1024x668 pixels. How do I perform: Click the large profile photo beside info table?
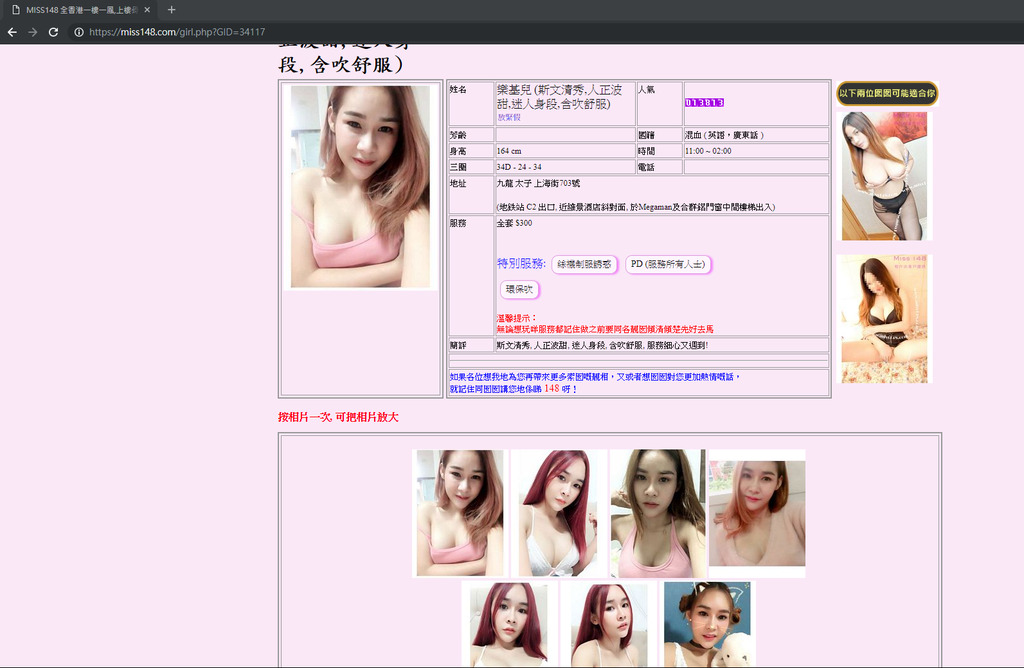pos(360,186)
